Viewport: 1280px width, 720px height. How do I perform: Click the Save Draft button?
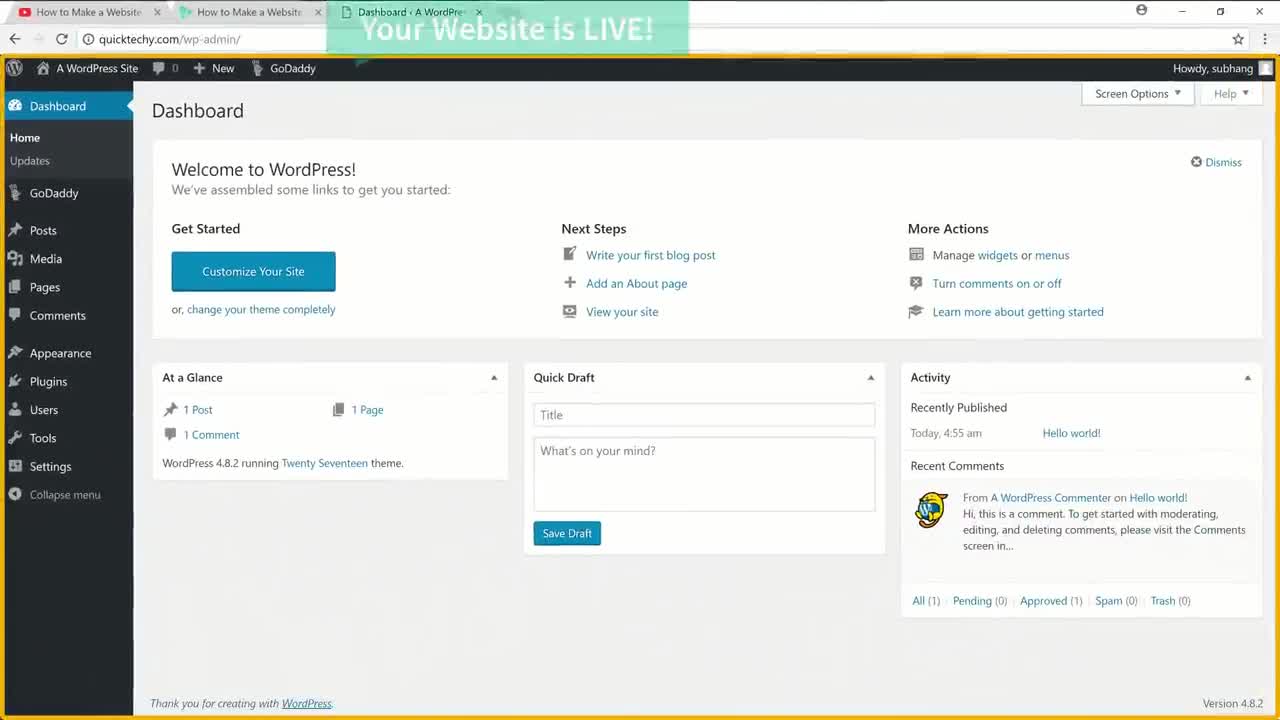coord(567,534)
